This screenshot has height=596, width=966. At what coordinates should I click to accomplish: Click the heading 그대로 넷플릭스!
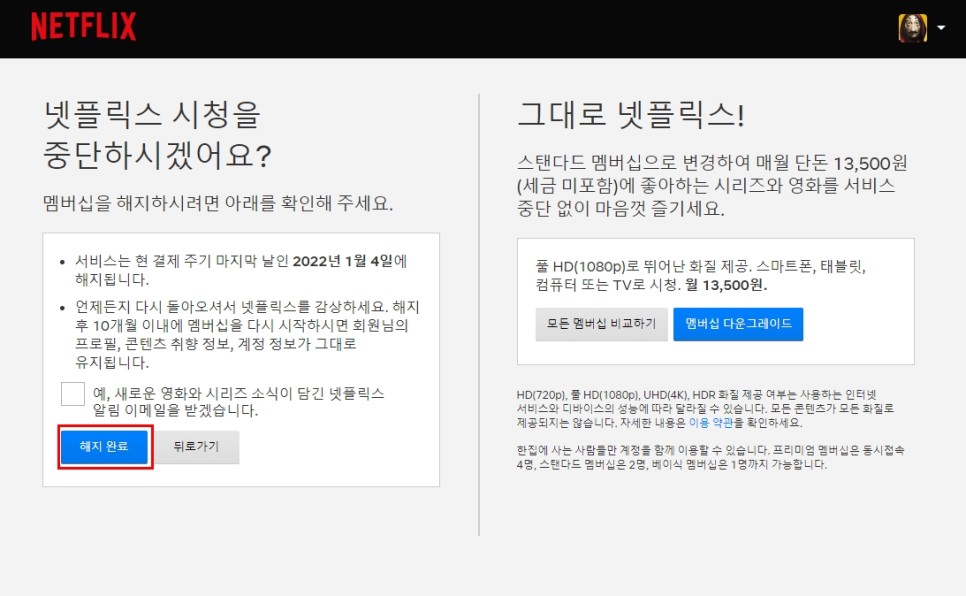click(631, 115)
